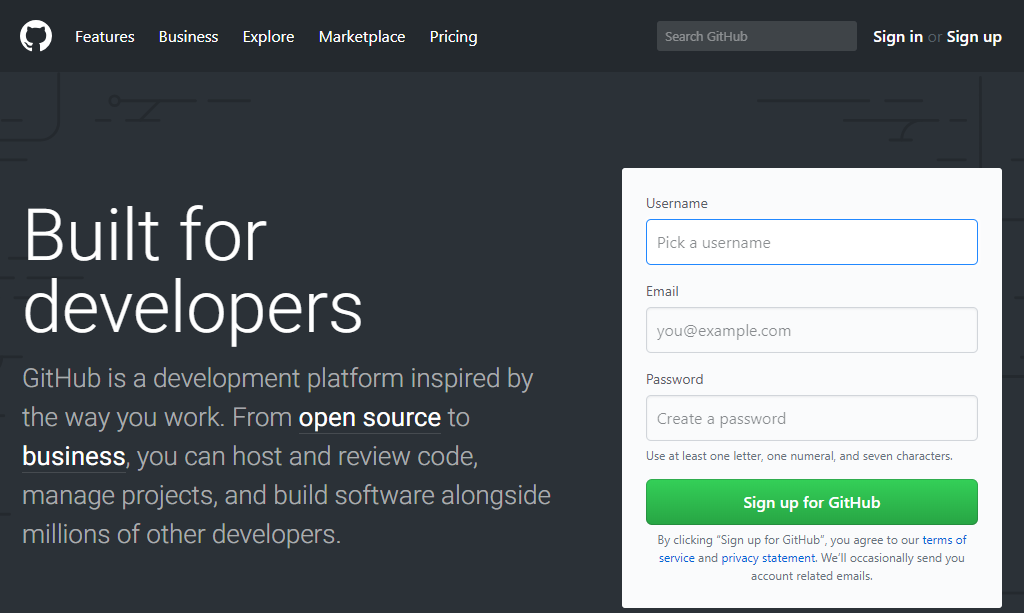Open the Explore navigation item
This screenshot has width=1024, height=613.
click(268, 37)
